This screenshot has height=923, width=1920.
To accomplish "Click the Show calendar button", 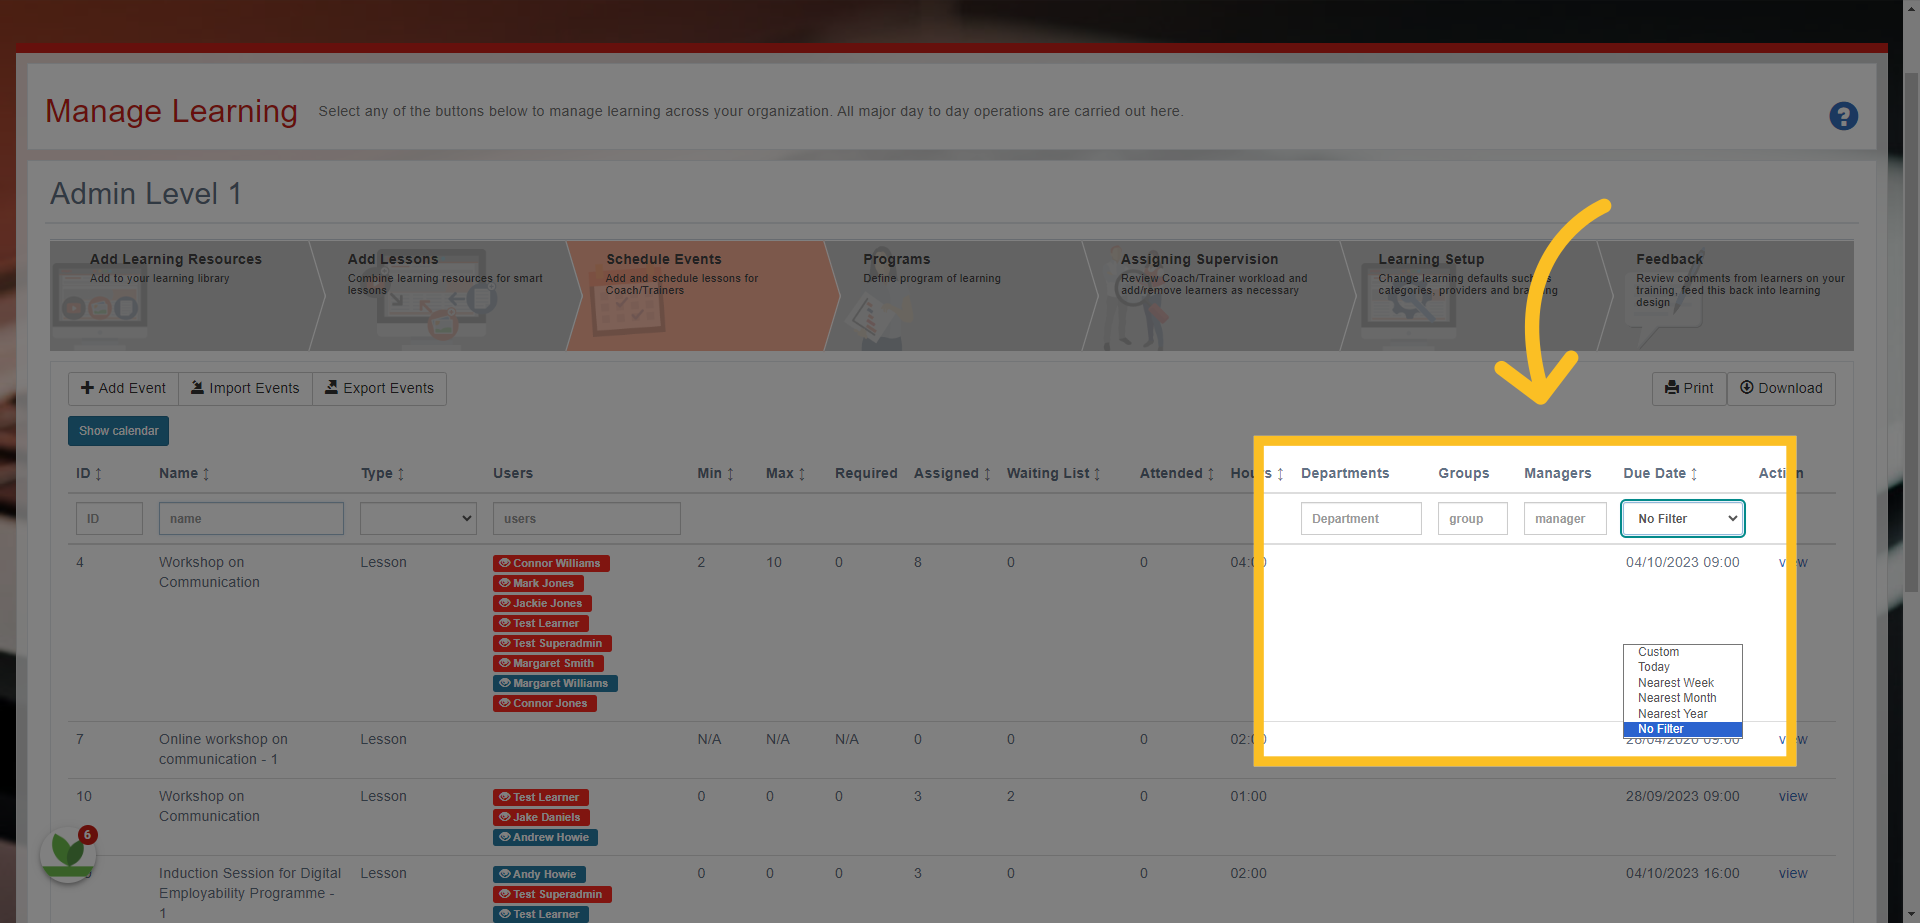I will (119, 431).
